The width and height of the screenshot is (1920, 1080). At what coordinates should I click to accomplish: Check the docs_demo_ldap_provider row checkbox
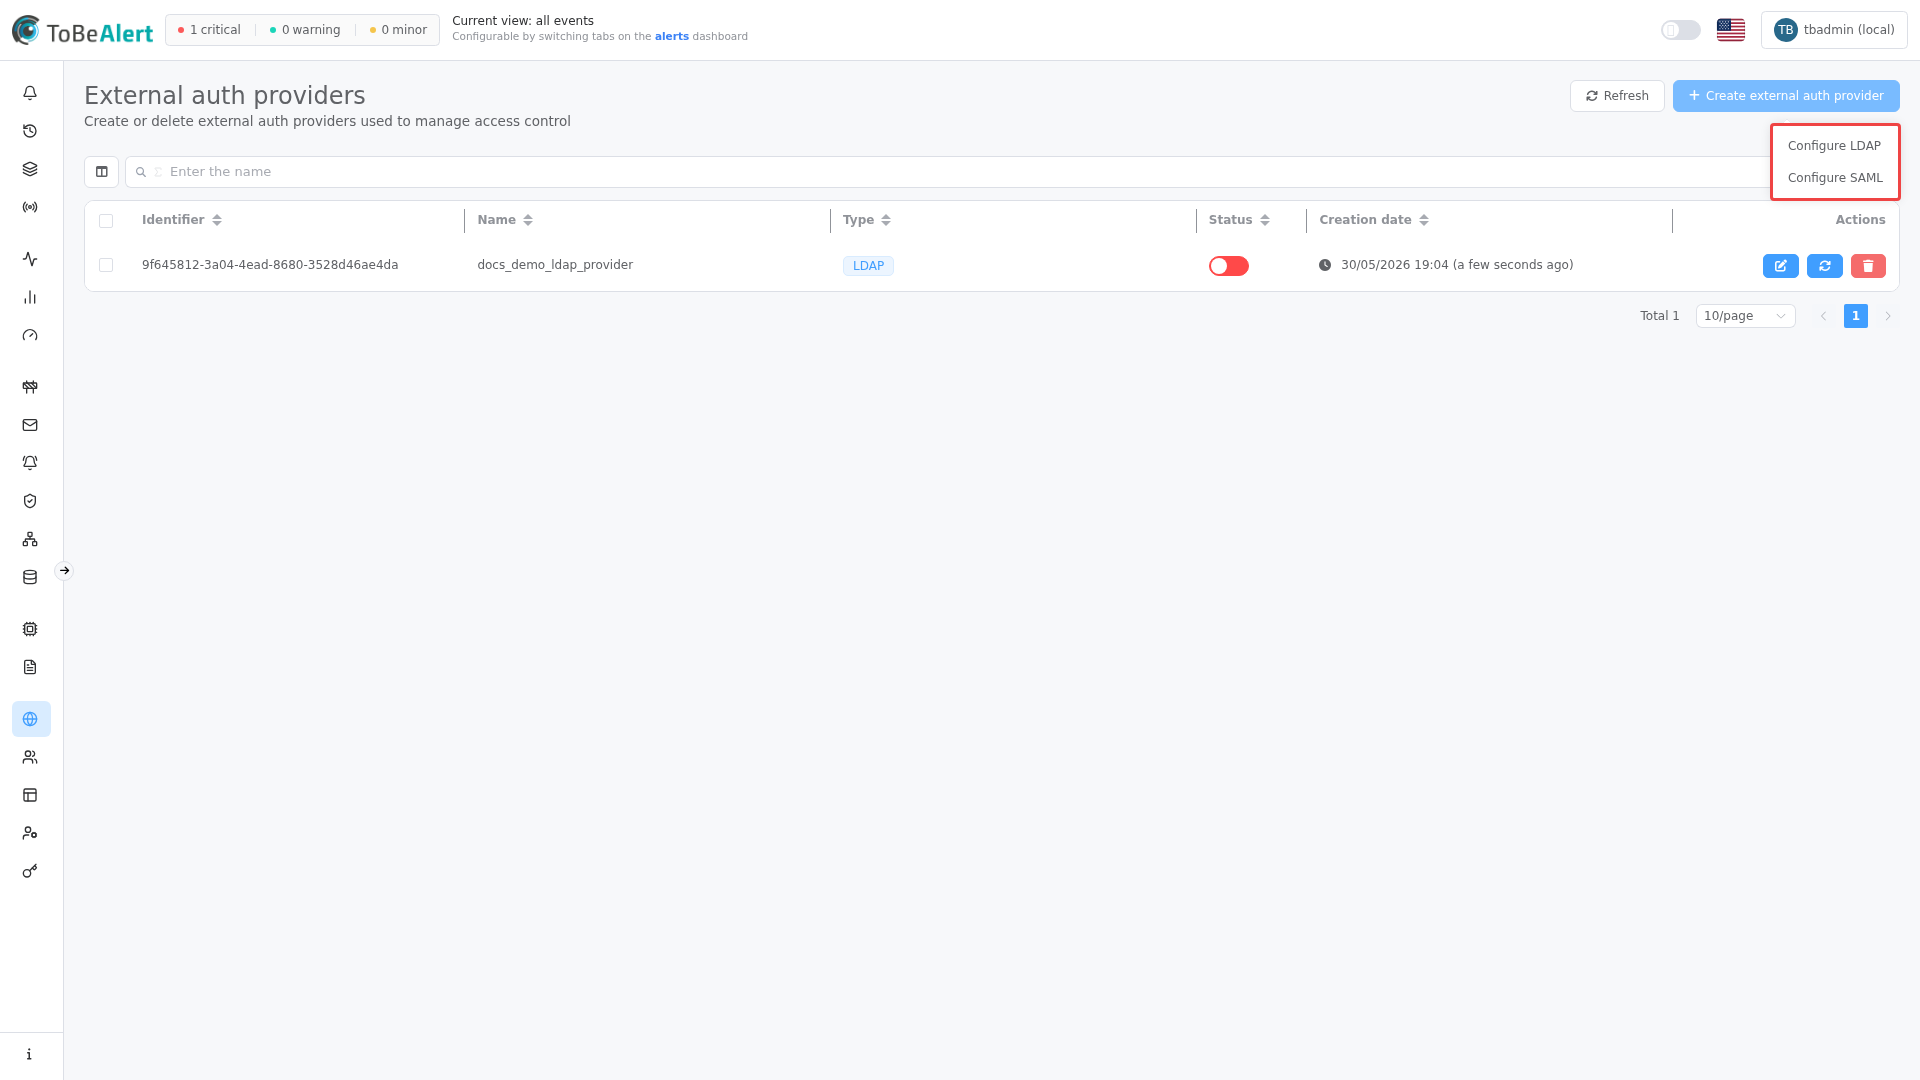click(106, 265)
